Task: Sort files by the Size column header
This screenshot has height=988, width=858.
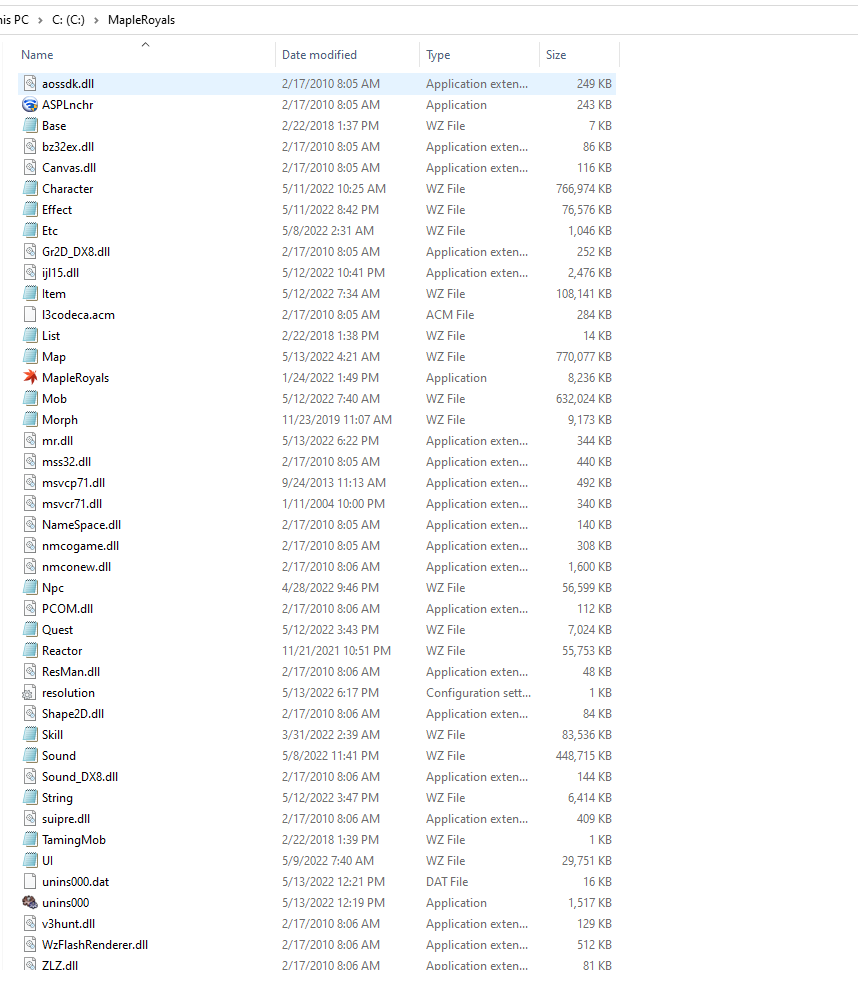Action: pos(556,55)
